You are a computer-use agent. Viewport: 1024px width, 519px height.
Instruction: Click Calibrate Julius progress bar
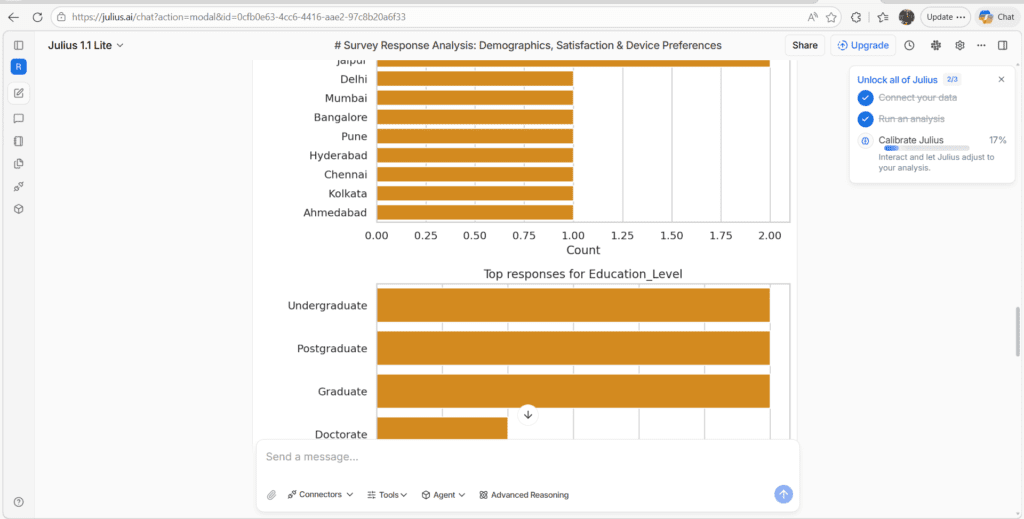coord(926,148)
